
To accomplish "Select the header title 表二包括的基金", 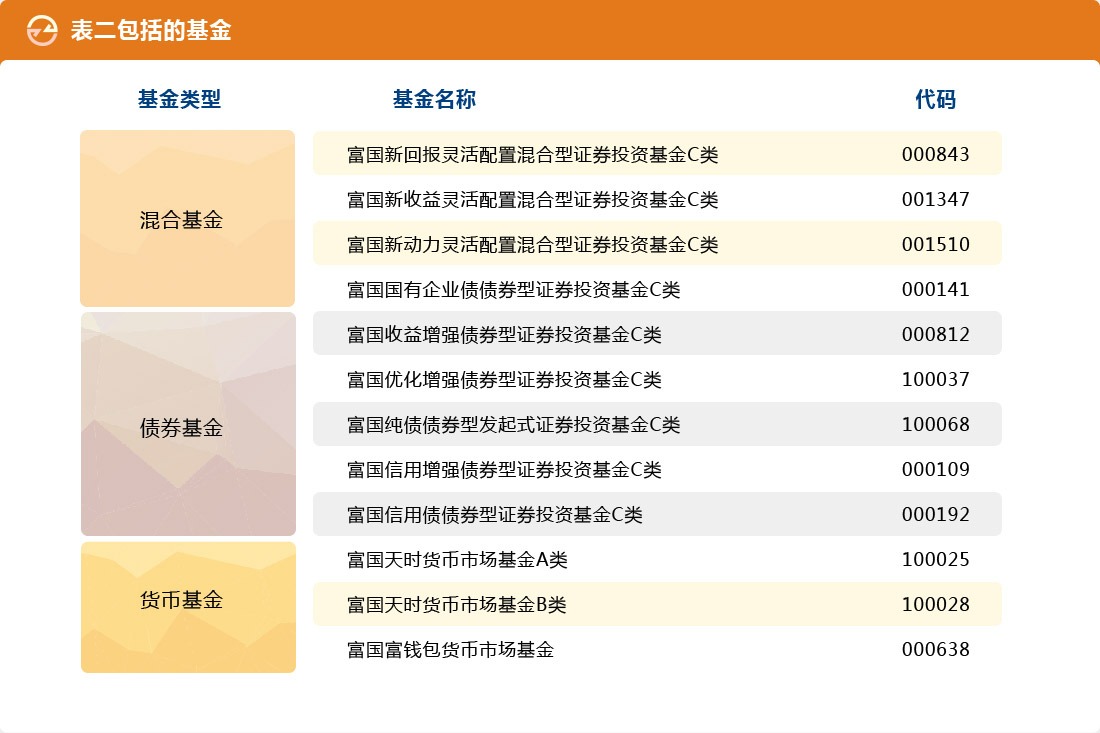I will pos(151,30).
